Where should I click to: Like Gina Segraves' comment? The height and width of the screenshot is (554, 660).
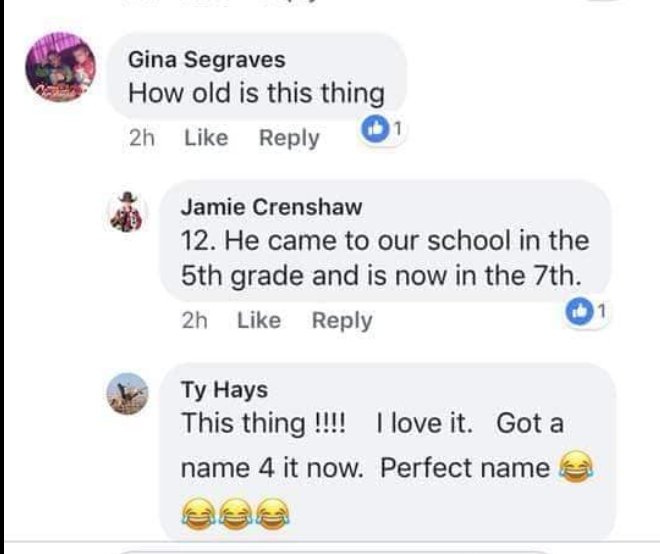[x=206, y=138]
